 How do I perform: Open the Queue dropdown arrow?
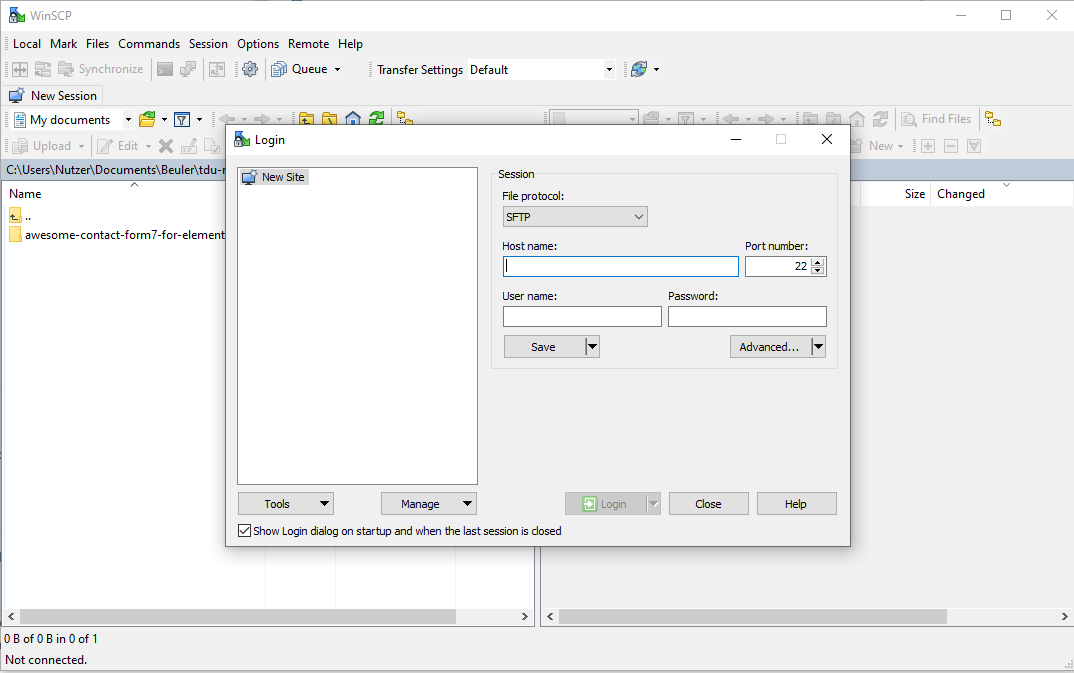[337, 69]
